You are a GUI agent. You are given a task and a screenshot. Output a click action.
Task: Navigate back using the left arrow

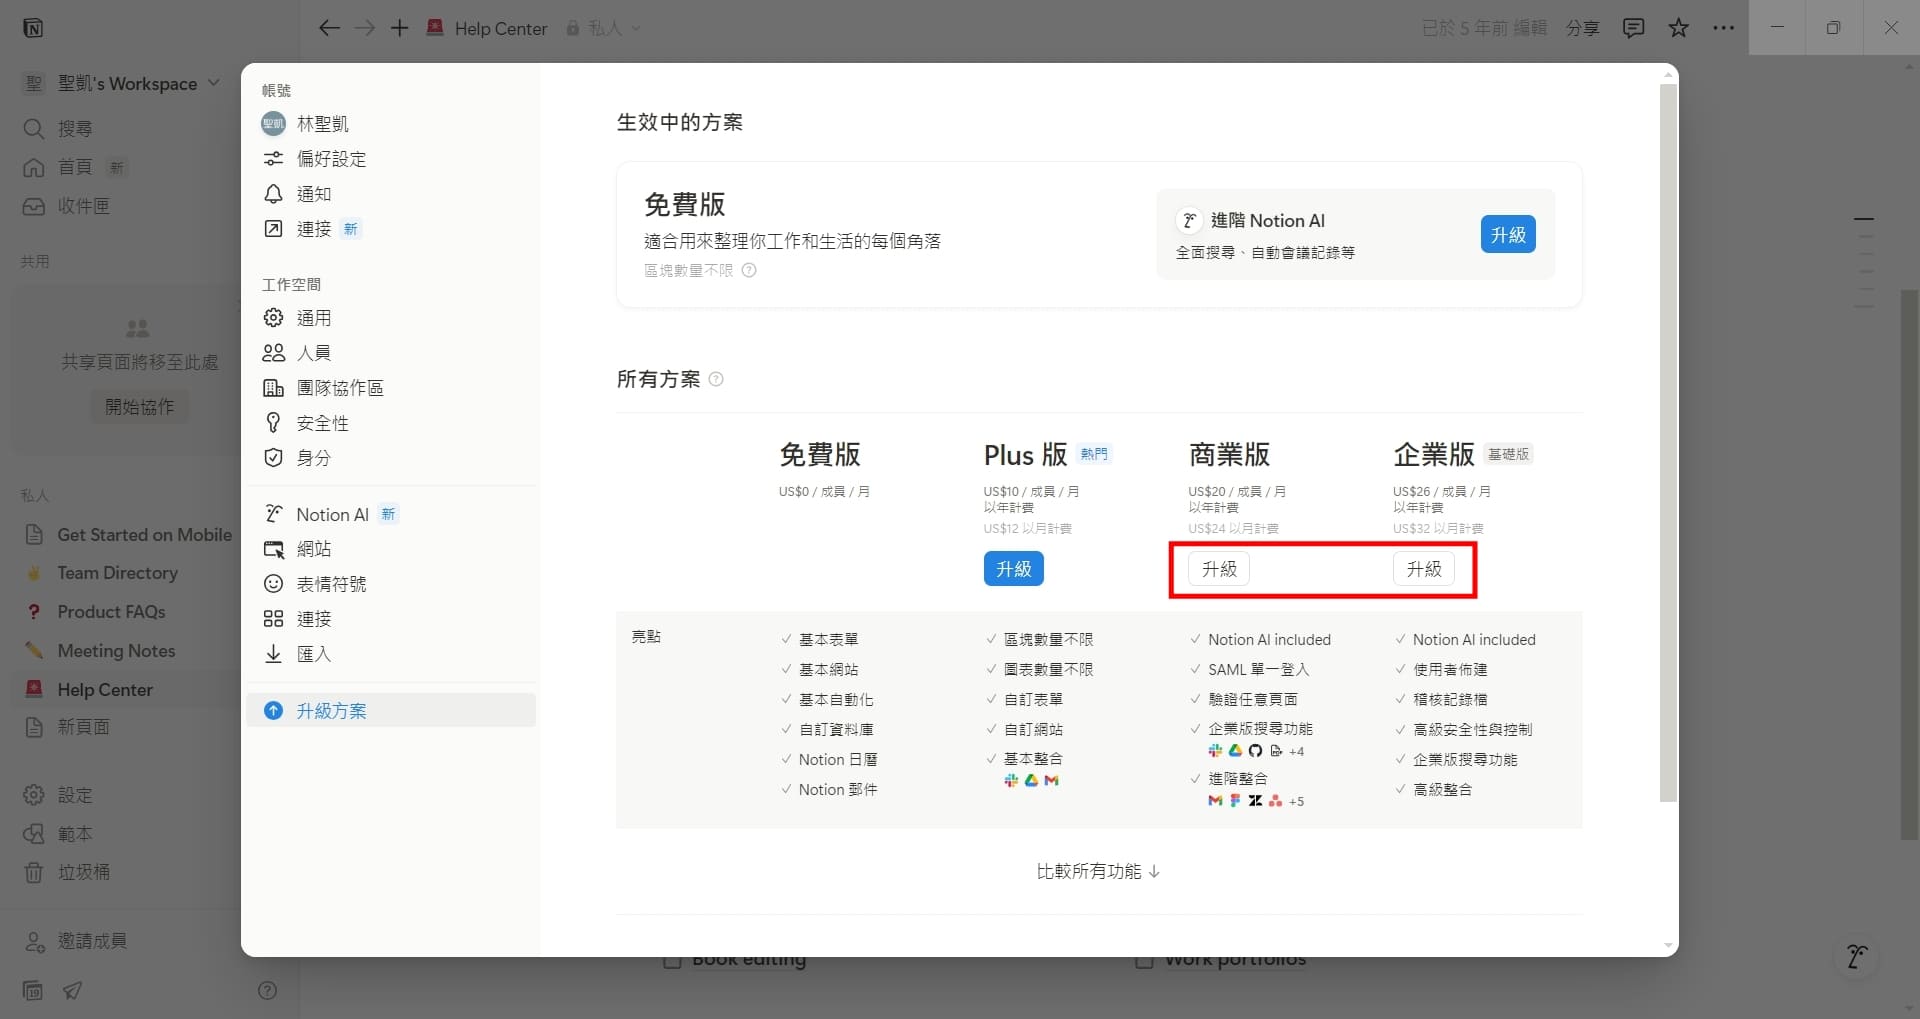click(x=329, y=28)
